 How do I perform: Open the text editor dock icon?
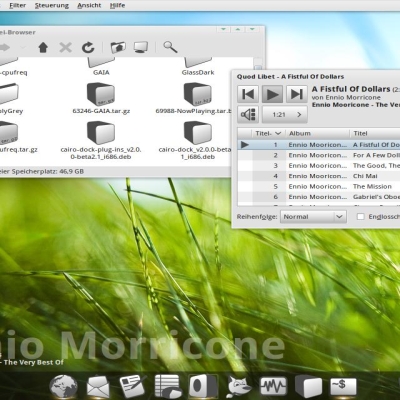(132, 386)
